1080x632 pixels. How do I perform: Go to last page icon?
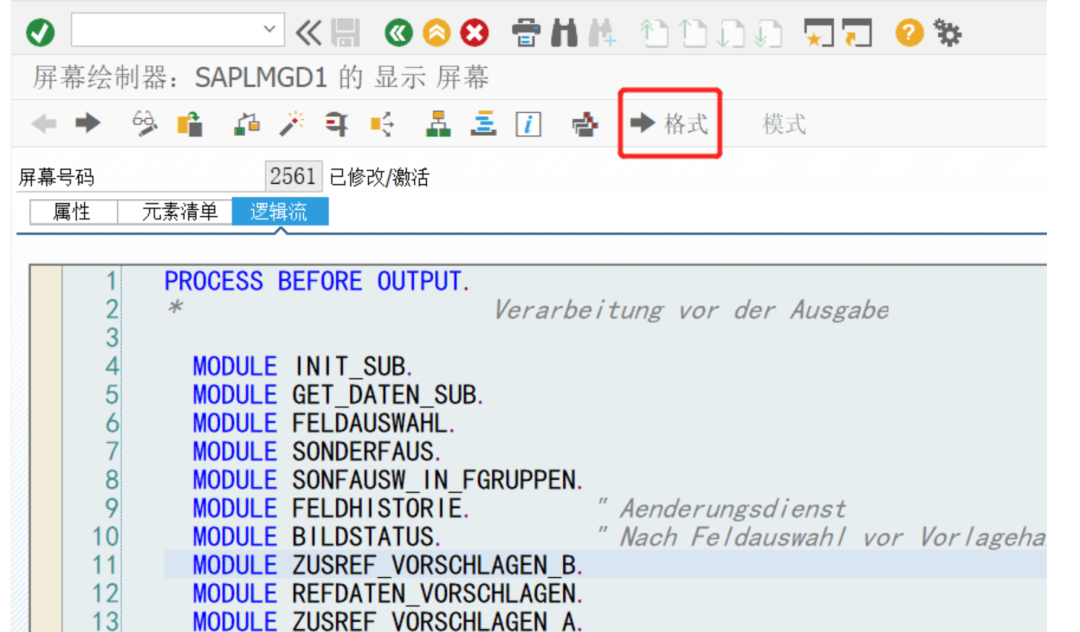[767, 32]
